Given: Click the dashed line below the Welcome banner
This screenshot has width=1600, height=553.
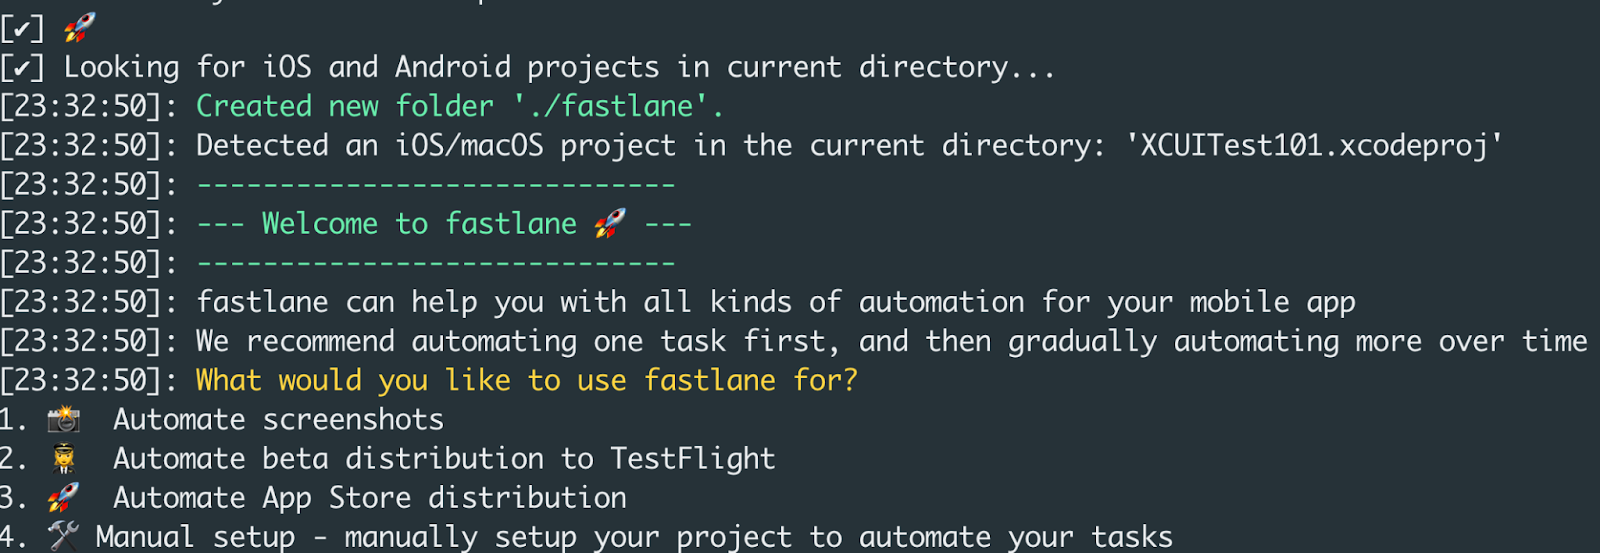Looking at the screenshot, I should pyautogui.click(x=436, y=263).
